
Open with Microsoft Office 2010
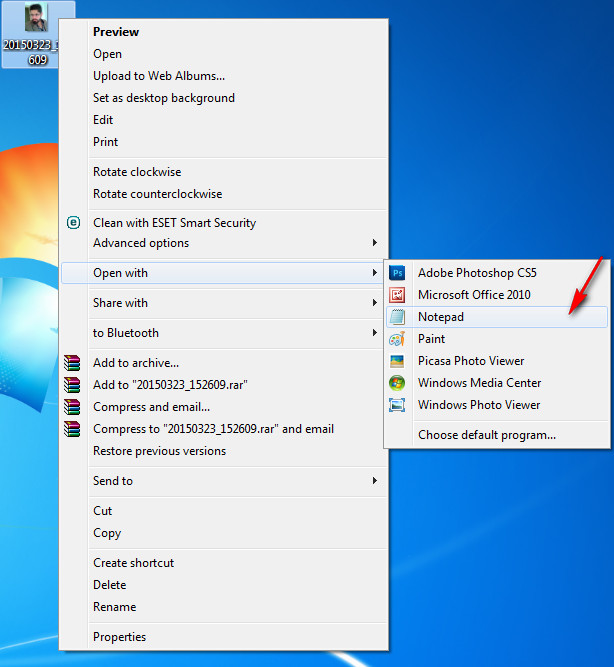497,295
